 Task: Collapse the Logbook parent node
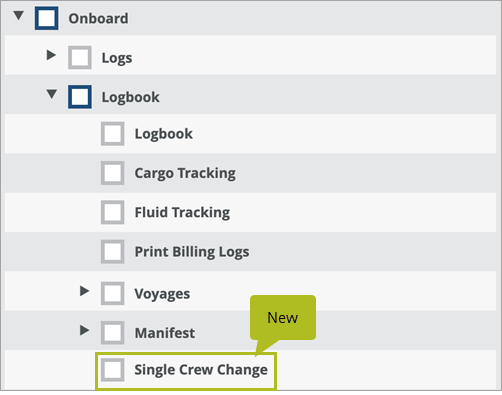(x=52, y=94)
